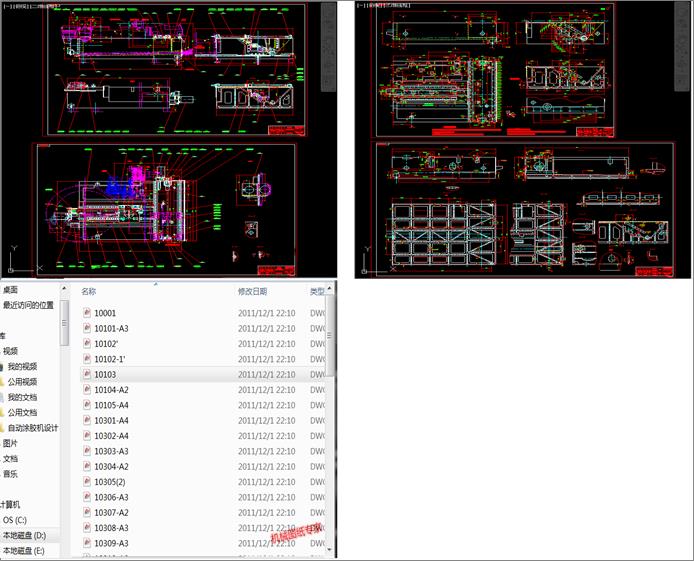The image size is (694, 561).
Task: Click the DWG icon beside 10102'
Action: pyautogui.click(x=87, y=343)
